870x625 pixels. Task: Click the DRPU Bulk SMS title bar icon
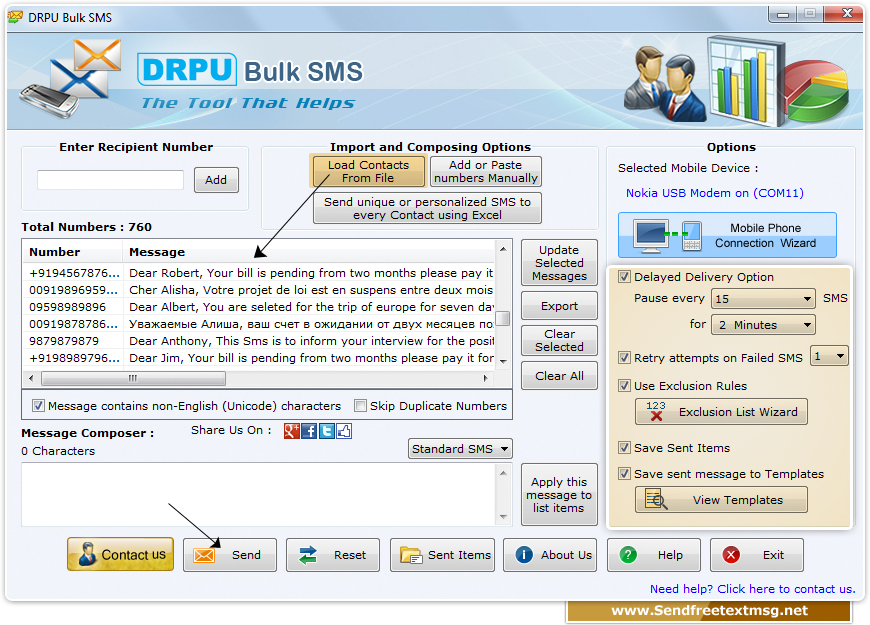coord(15,17)
